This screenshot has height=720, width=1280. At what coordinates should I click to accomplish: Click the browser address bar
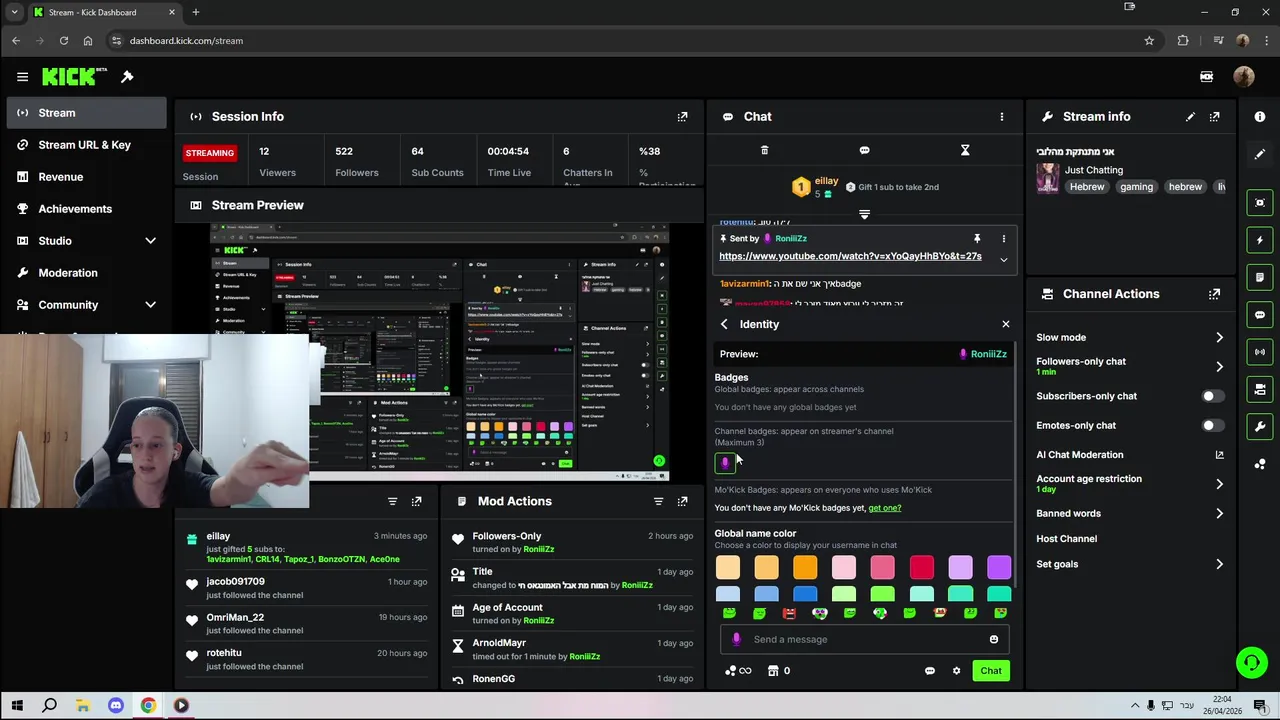click(x=620, y=41)
